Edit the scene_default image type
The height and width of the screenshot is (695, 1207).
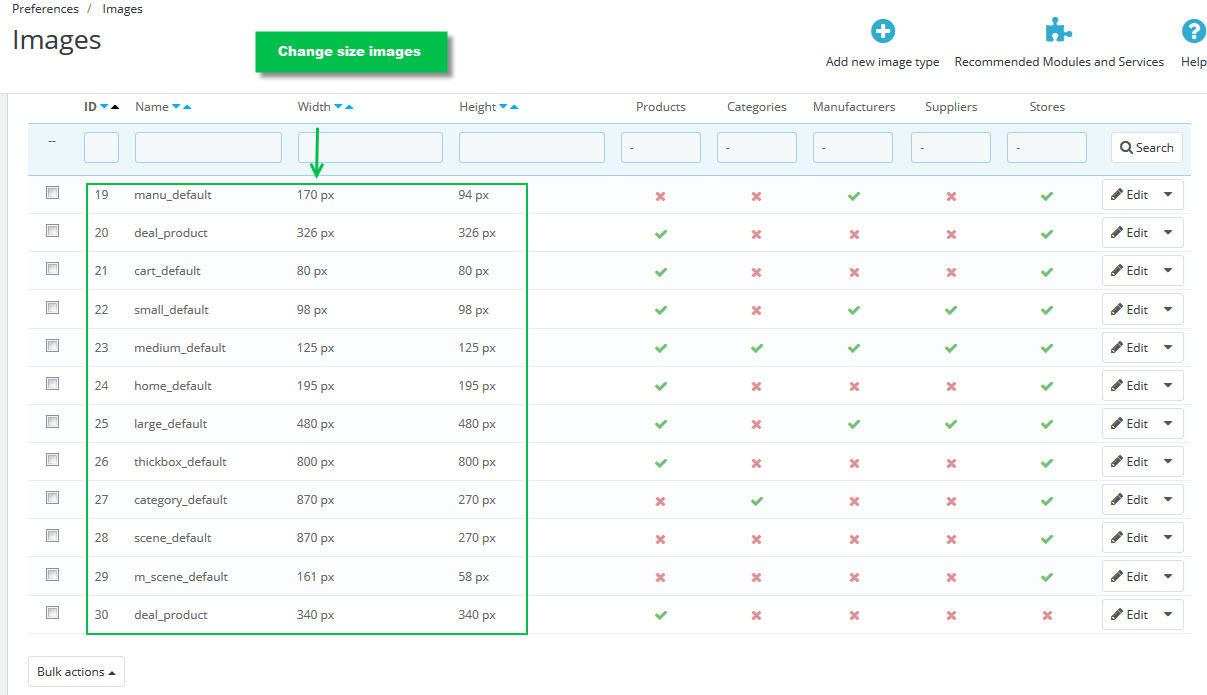click(1129, 538)
